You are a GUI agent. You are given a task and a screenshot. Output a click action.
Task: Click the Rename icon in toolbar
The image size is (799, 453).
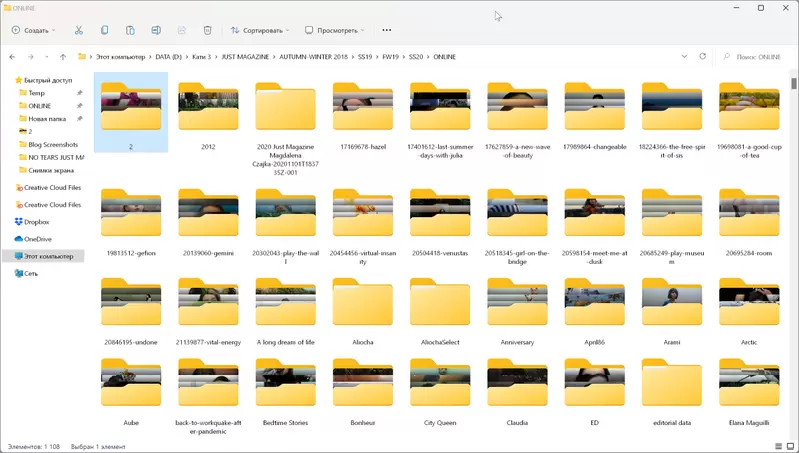(x=156, y=30)
